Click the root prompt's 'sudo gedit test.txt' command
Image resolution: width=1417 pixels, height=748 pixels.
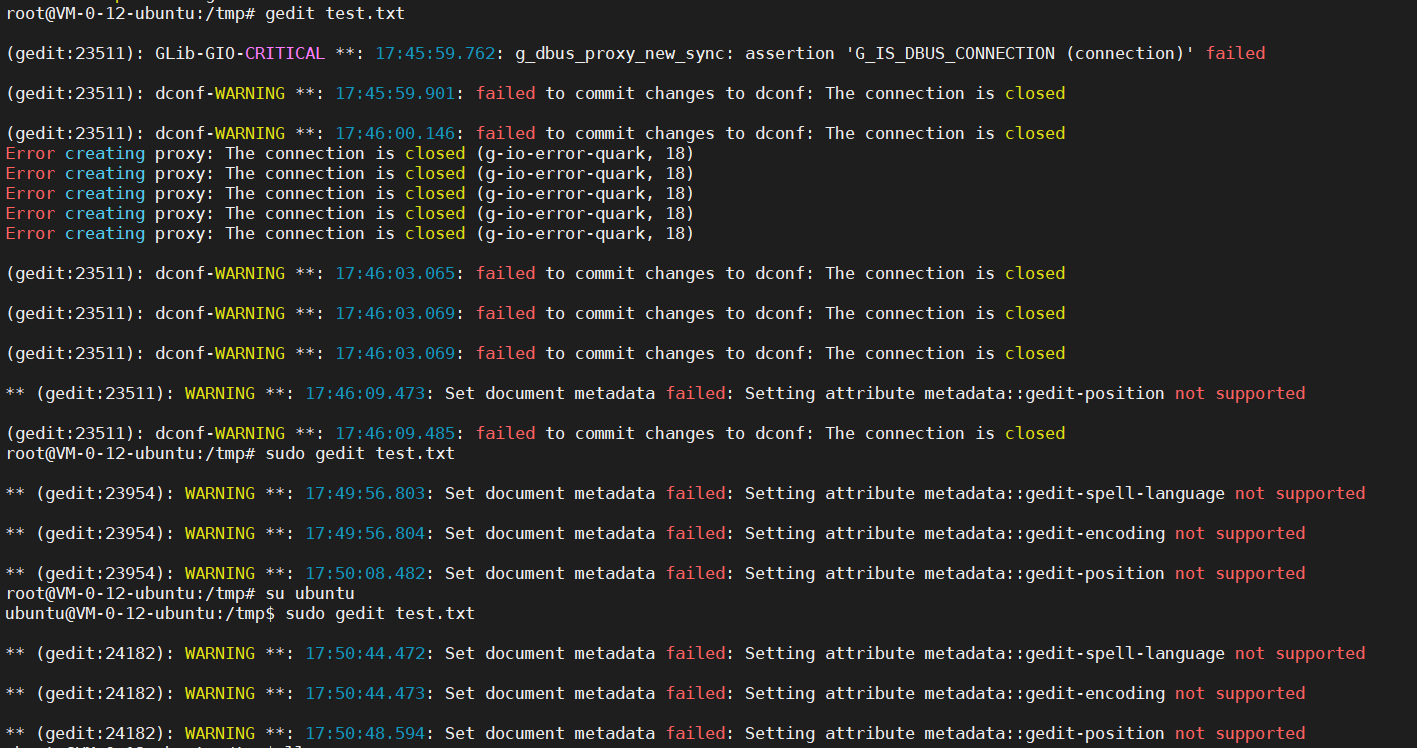(x=360, y=453)
